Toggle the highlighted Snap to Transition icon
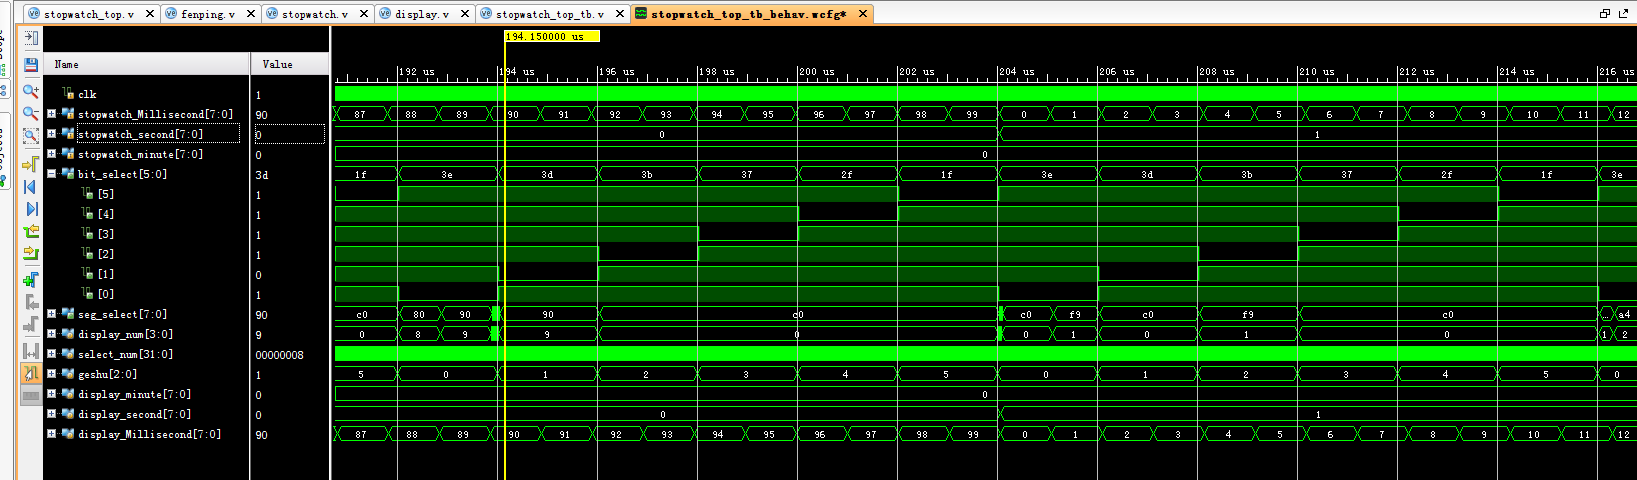1637x480 pixels. tap(31, 373)
